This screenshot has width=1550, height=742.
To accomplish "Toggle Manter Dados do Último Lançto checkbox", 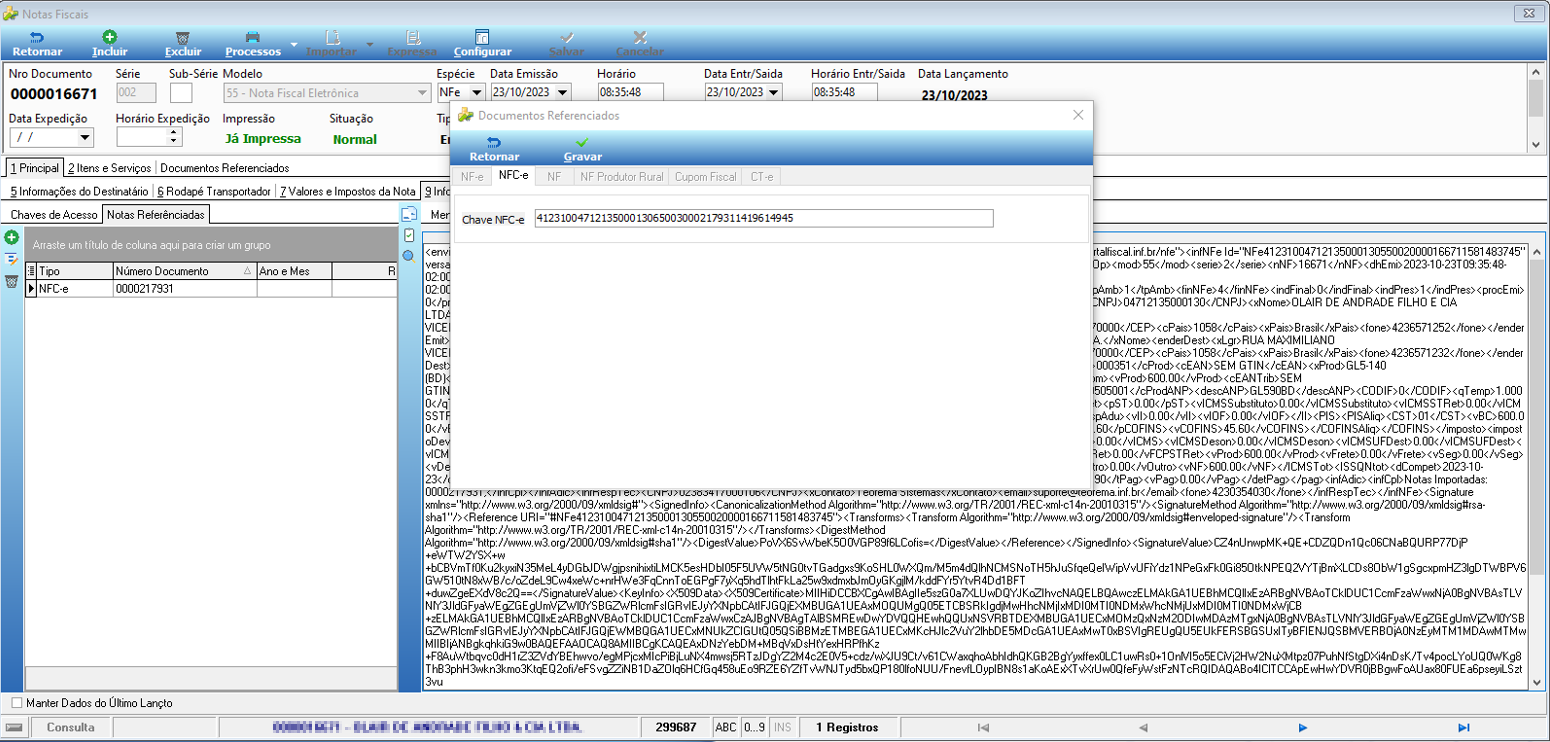I will [16, 703].
